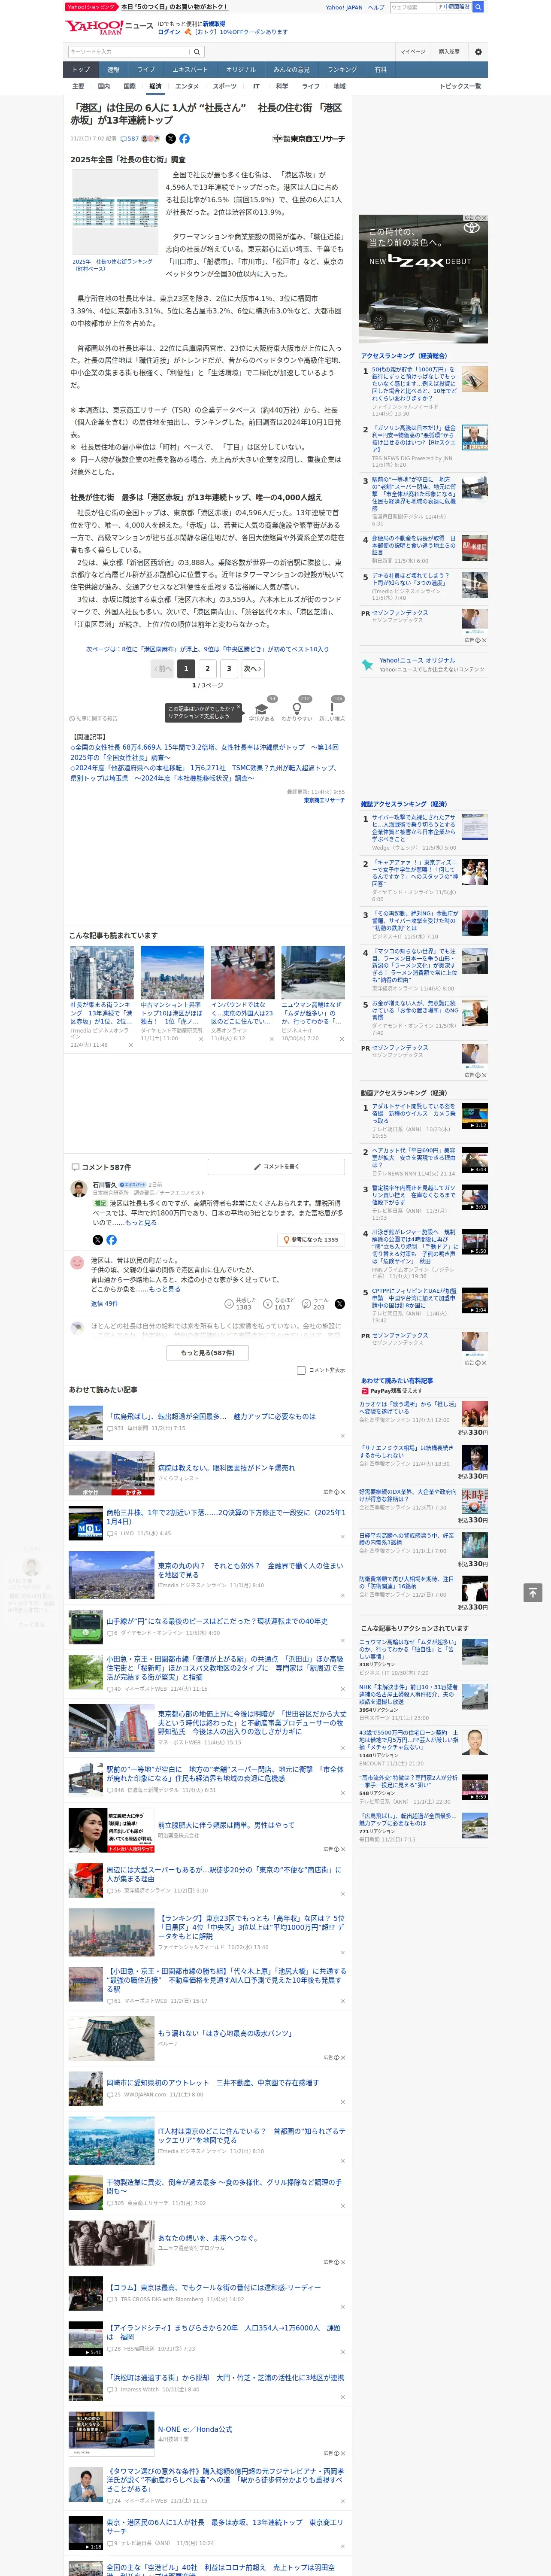Click the コメントを書く button
The width and height of the screenshot is (551, 2576).
click(x=277, y=1167)
